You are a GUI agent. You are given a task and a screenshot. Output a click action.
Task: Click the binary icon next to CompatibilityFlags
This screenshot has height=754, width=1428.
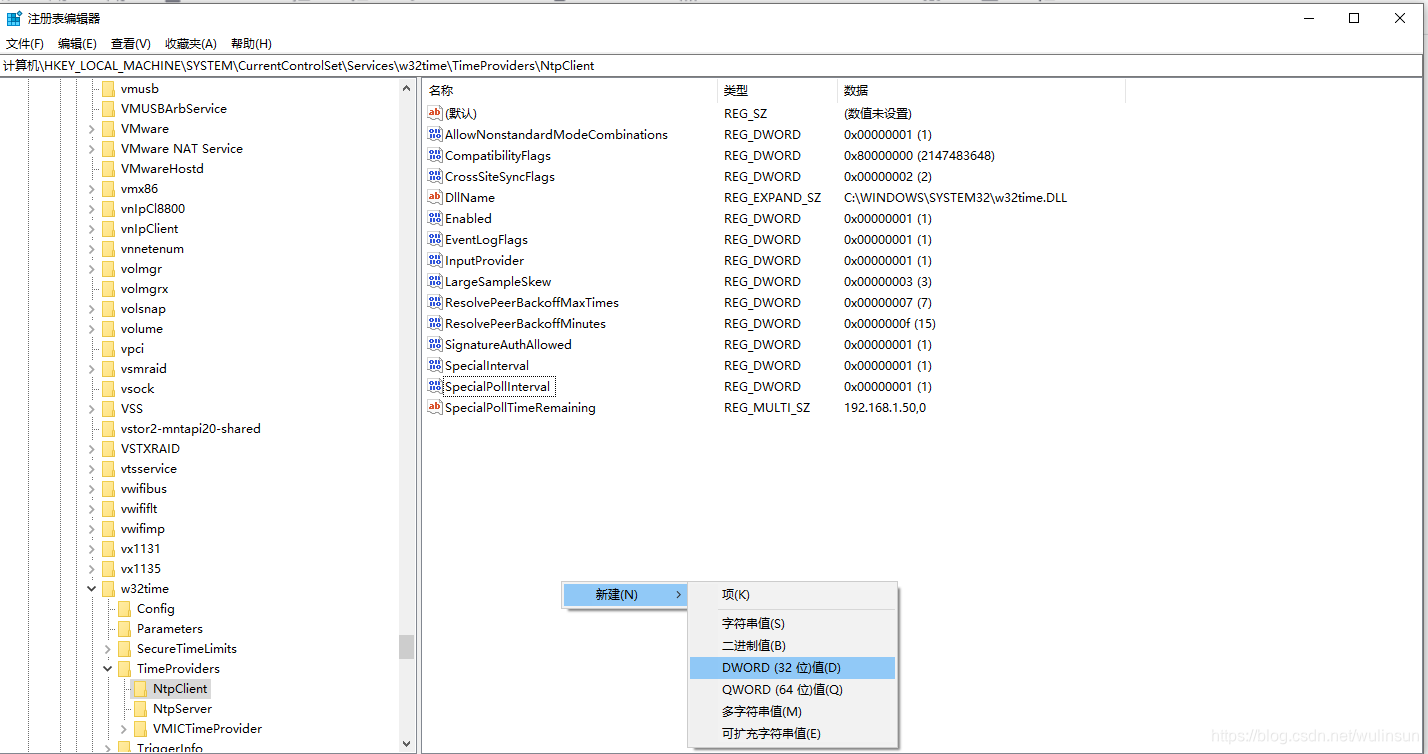436,155
